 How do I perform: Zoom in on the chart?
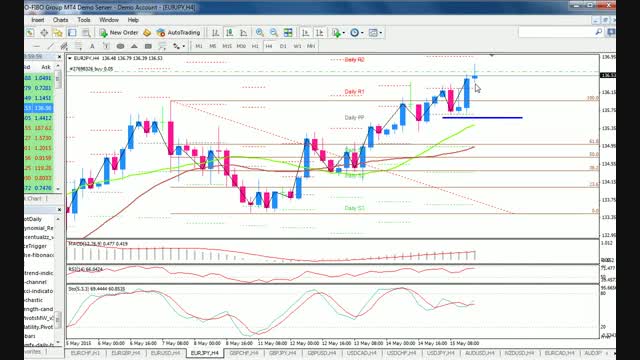click(x=260, y=33)
